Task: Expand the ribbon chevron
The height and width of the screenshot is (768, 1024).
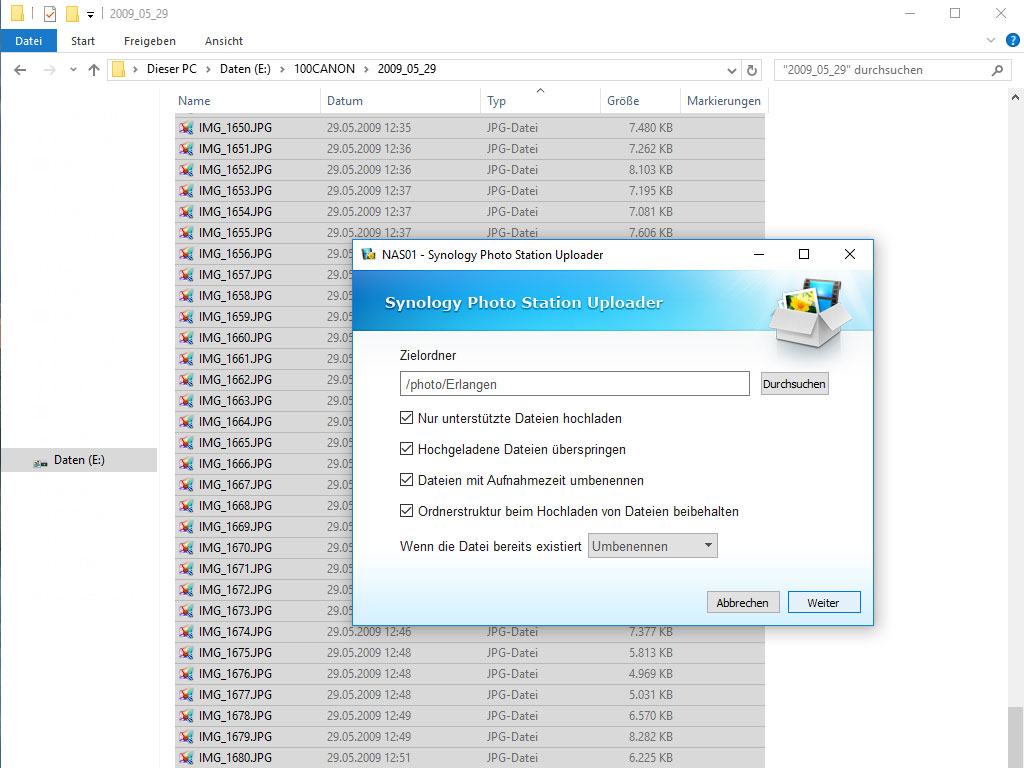Action: 991,40
